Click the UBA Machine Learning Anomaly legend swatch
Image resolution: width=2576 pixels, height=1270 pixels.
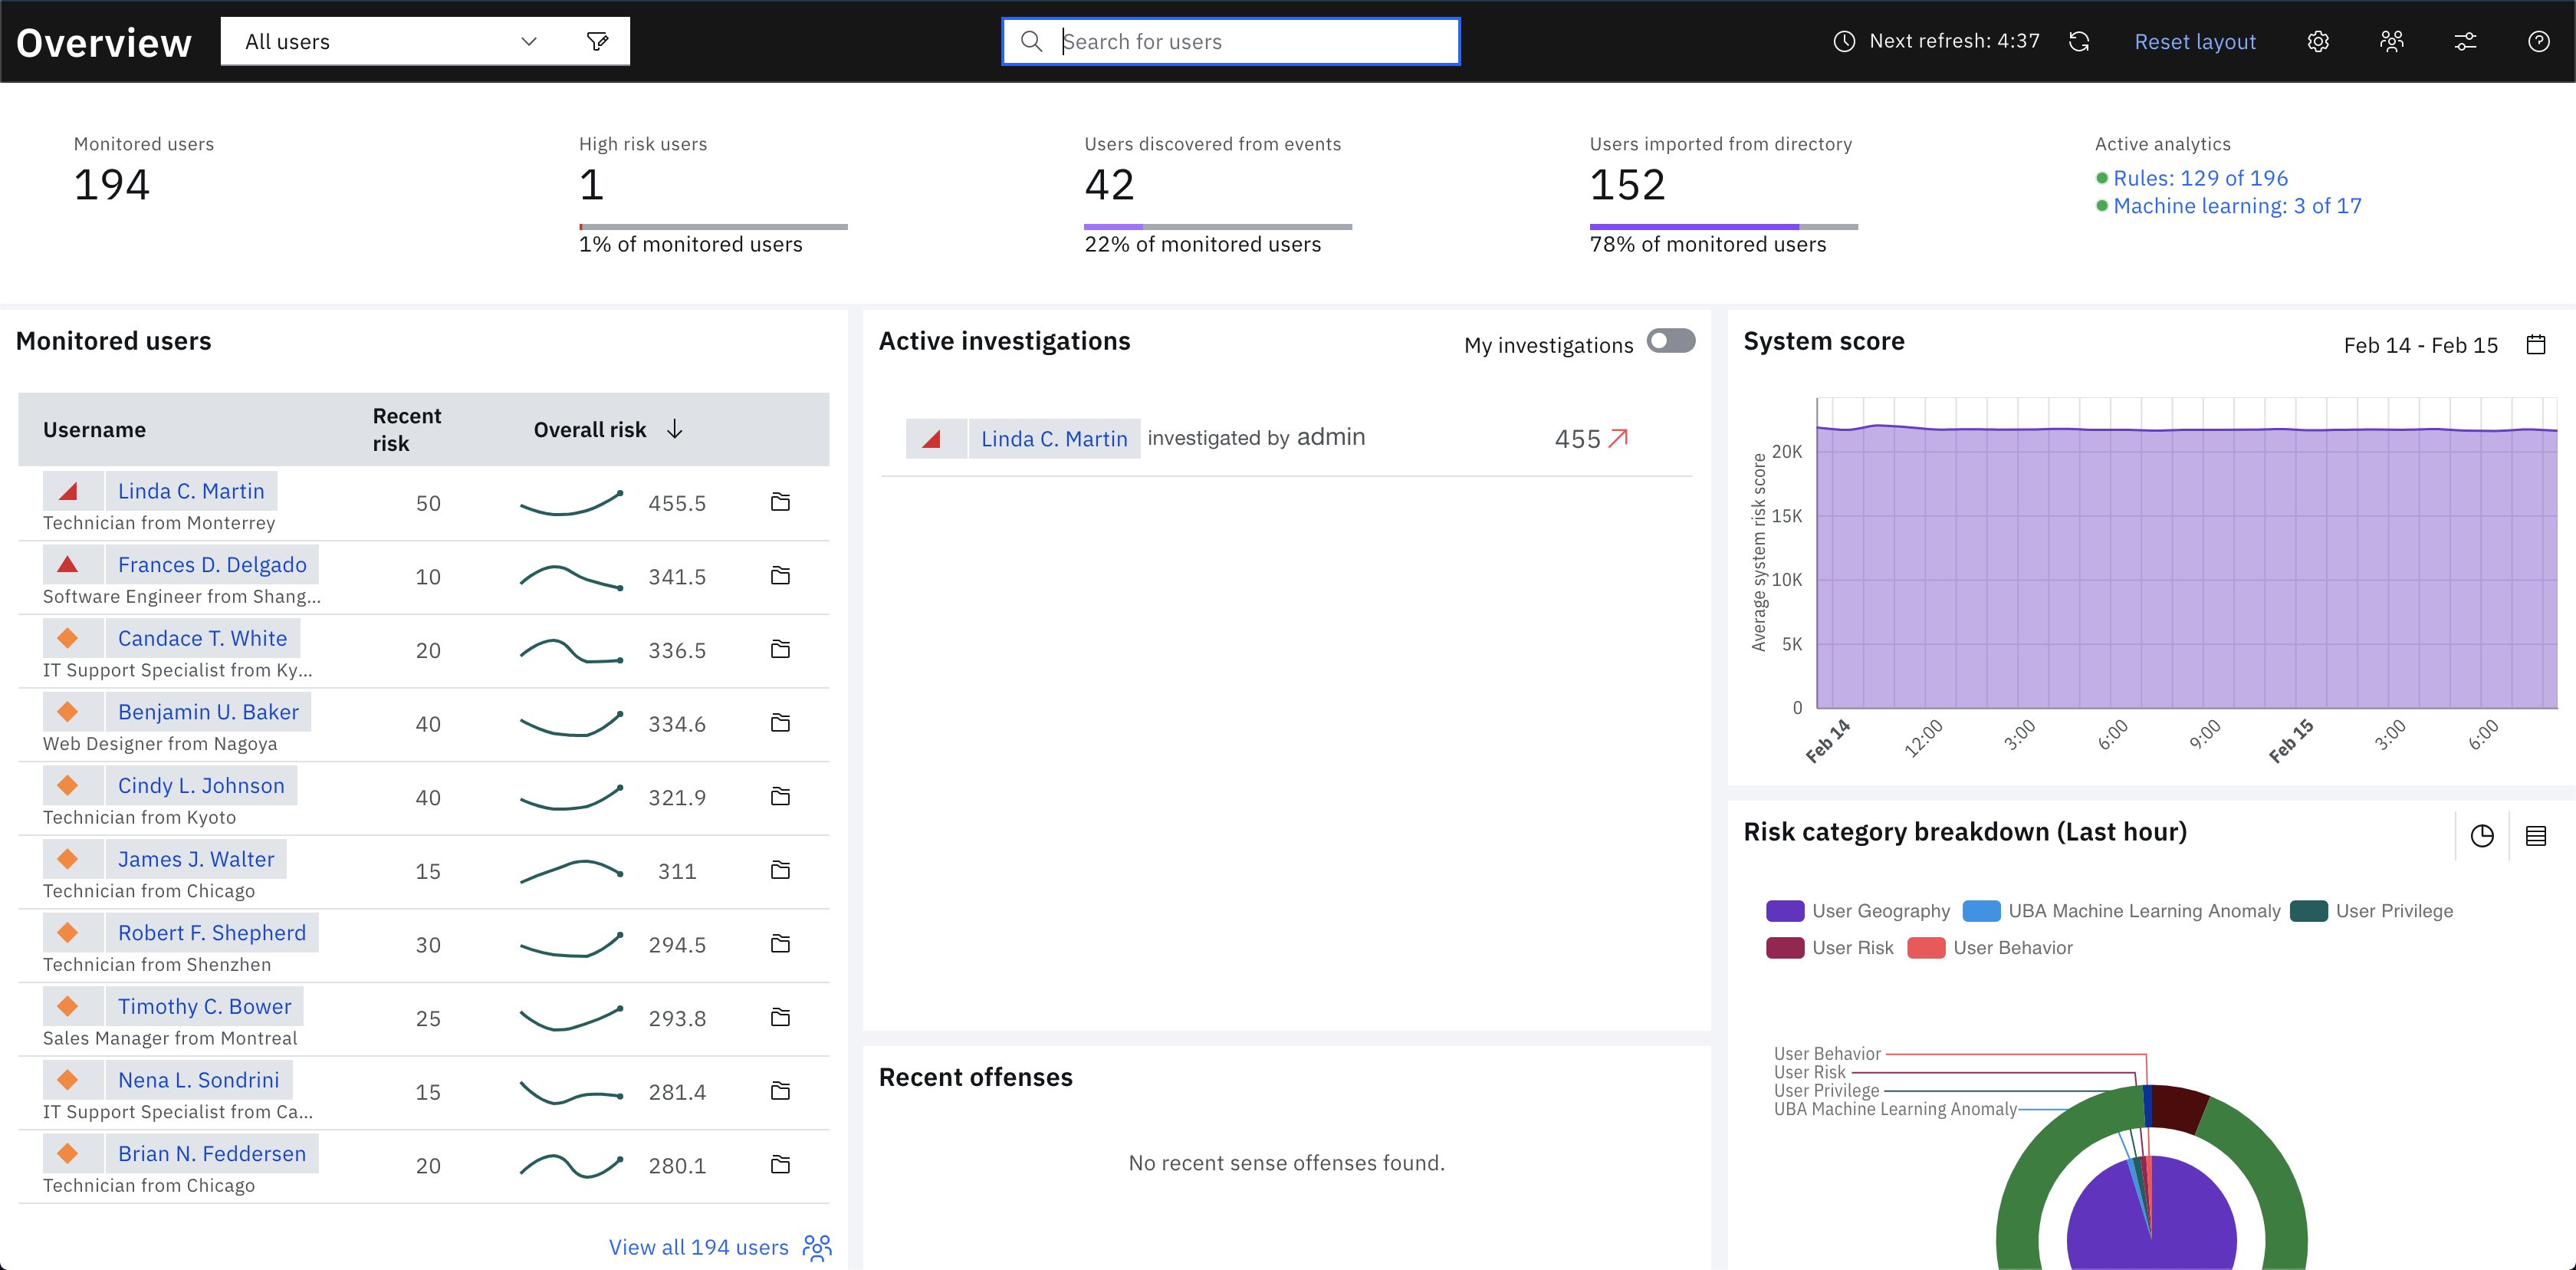[x=1981, y=911]
